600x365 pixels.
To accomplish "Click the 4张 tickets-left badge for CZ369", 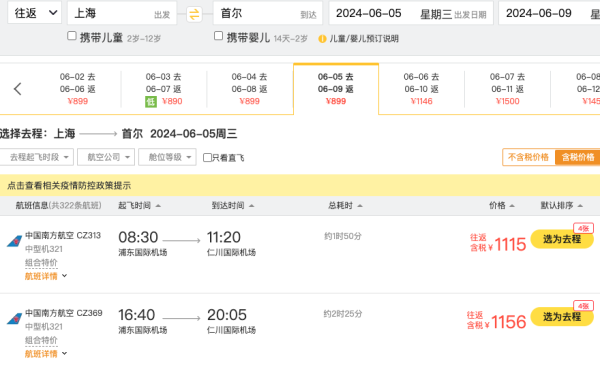I will (x=583, y=306).
